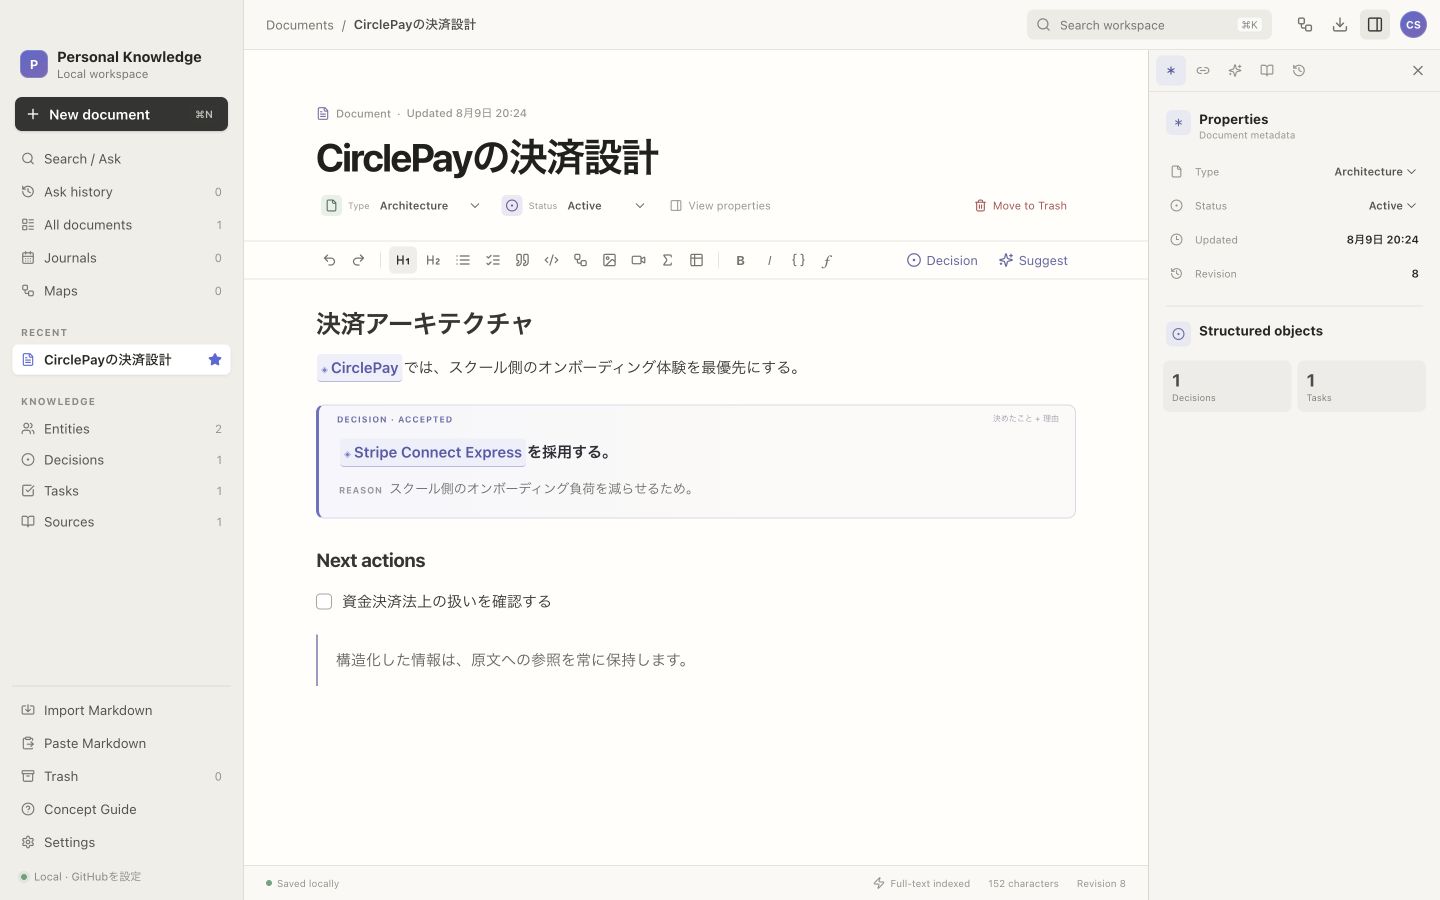This screenshot has width=1440, height=900.
Task: Open the Type dropdown under the title
Action: (402, 205)
